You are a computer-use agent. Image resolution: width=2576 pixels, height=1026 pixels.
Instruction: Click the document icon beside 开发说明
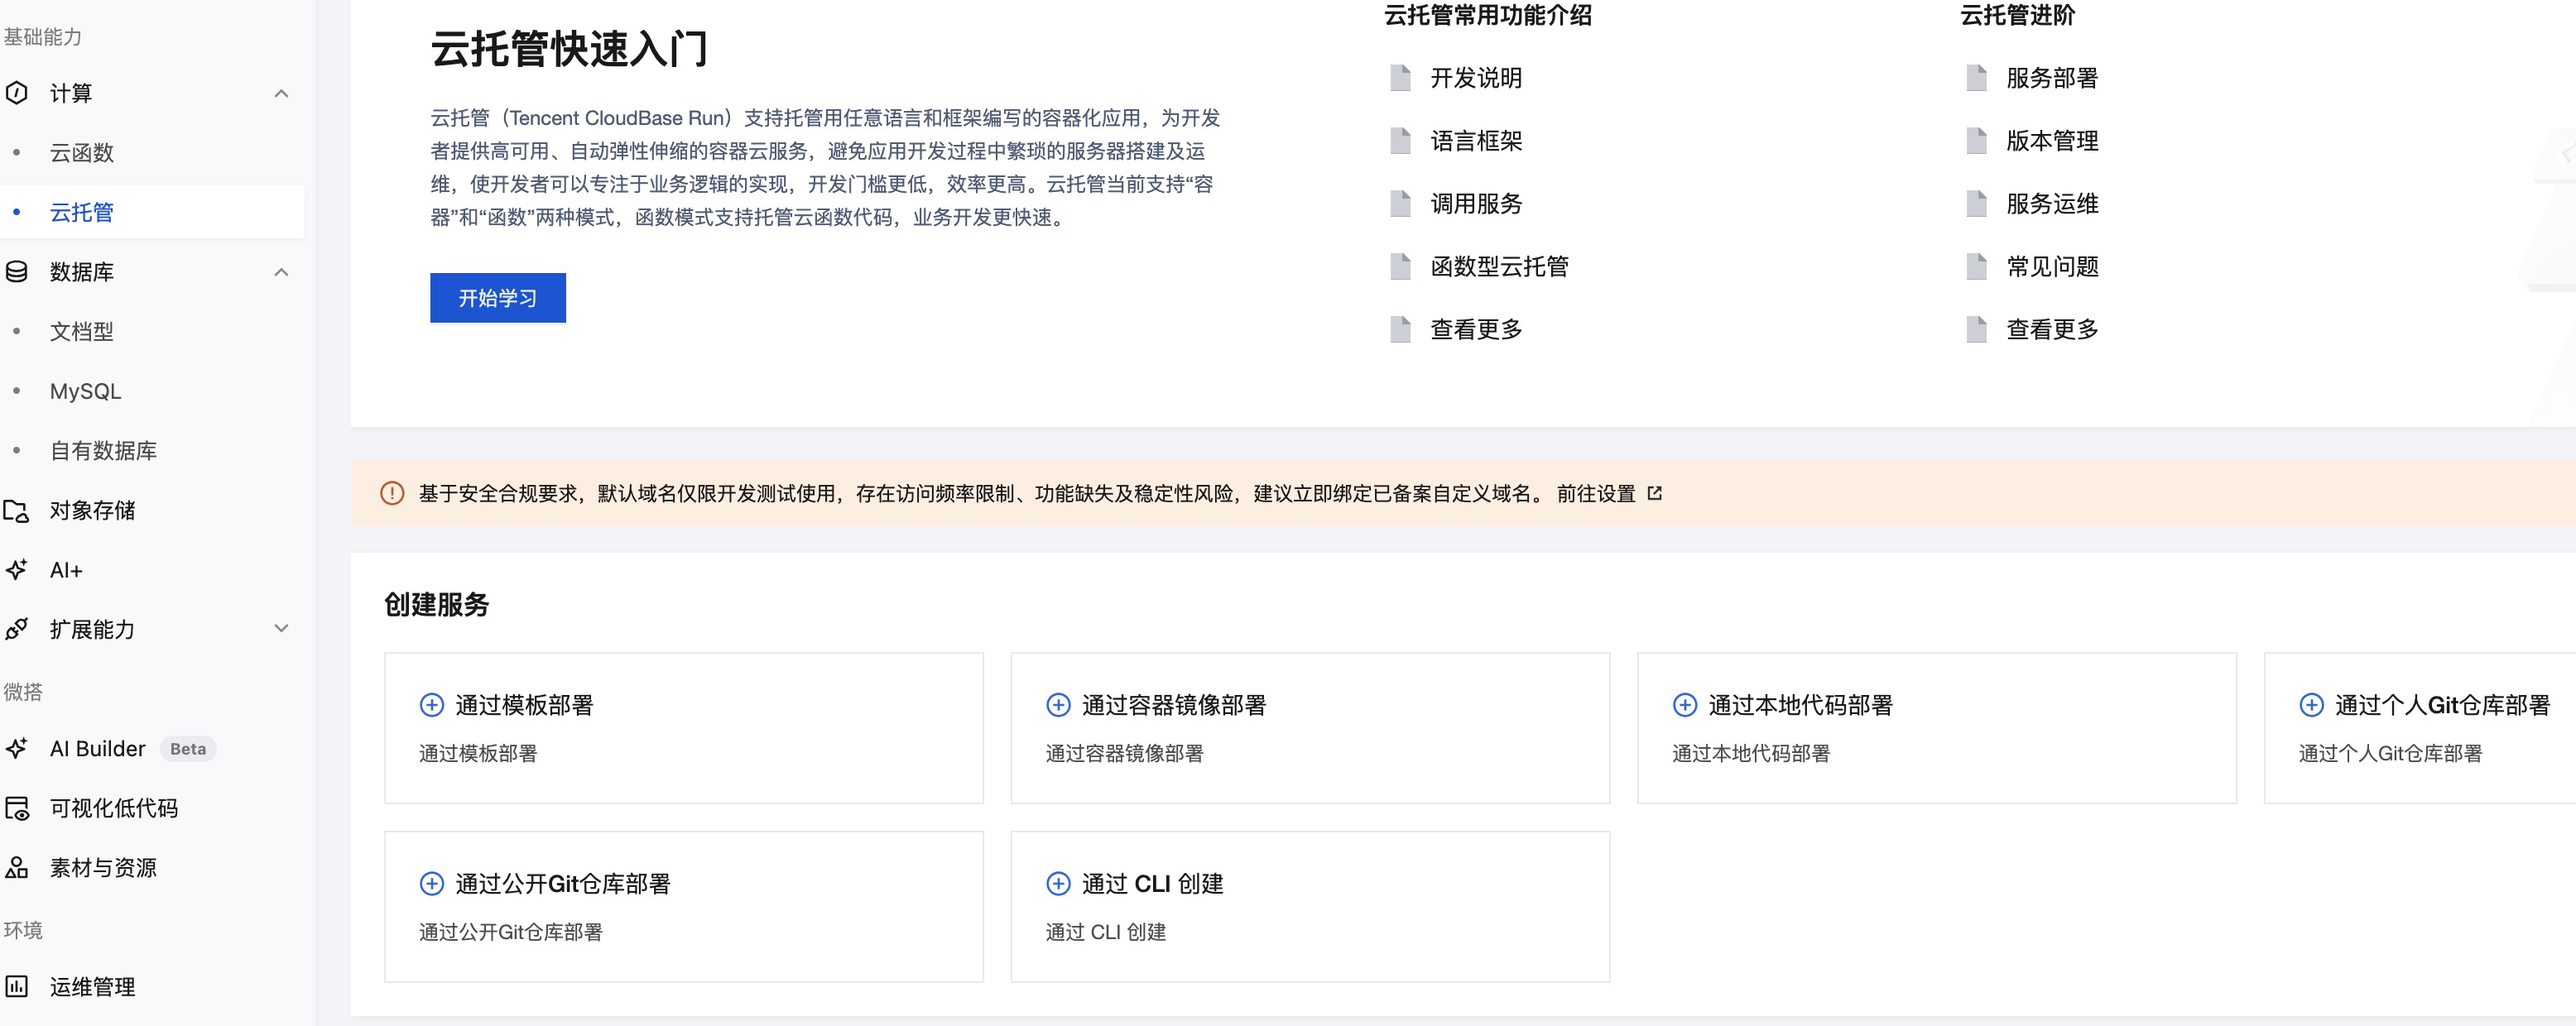[x=1400, y=78]
